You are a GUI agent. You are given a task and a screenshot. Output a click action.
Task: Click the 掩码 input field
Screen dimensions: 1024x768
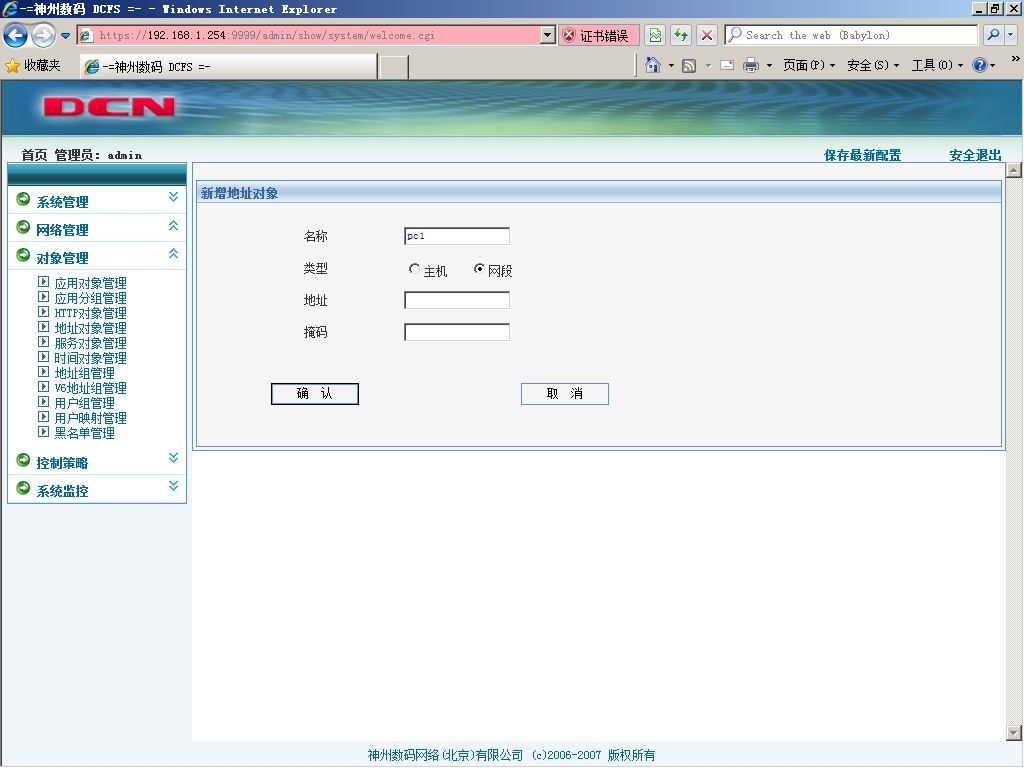pyautogui.click(x=456, y=332)
